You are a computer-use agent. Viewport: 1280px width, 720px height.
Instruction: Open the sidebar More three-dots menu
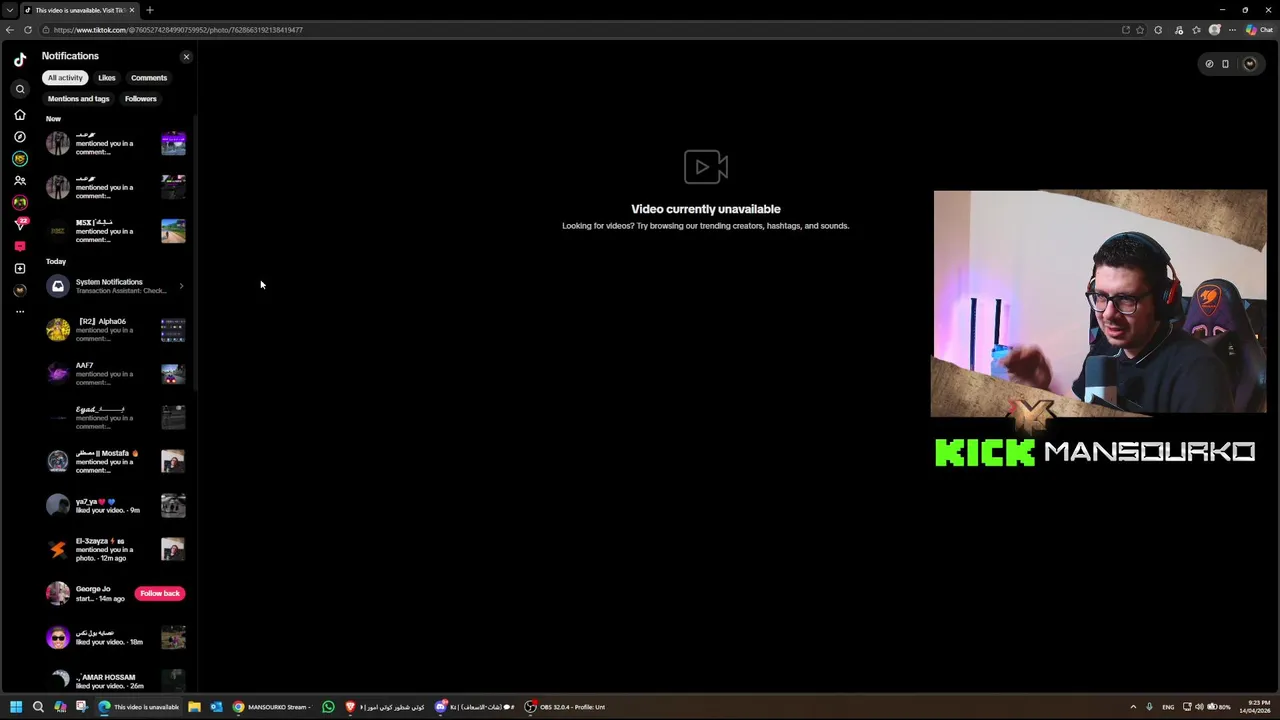(20, 312)
